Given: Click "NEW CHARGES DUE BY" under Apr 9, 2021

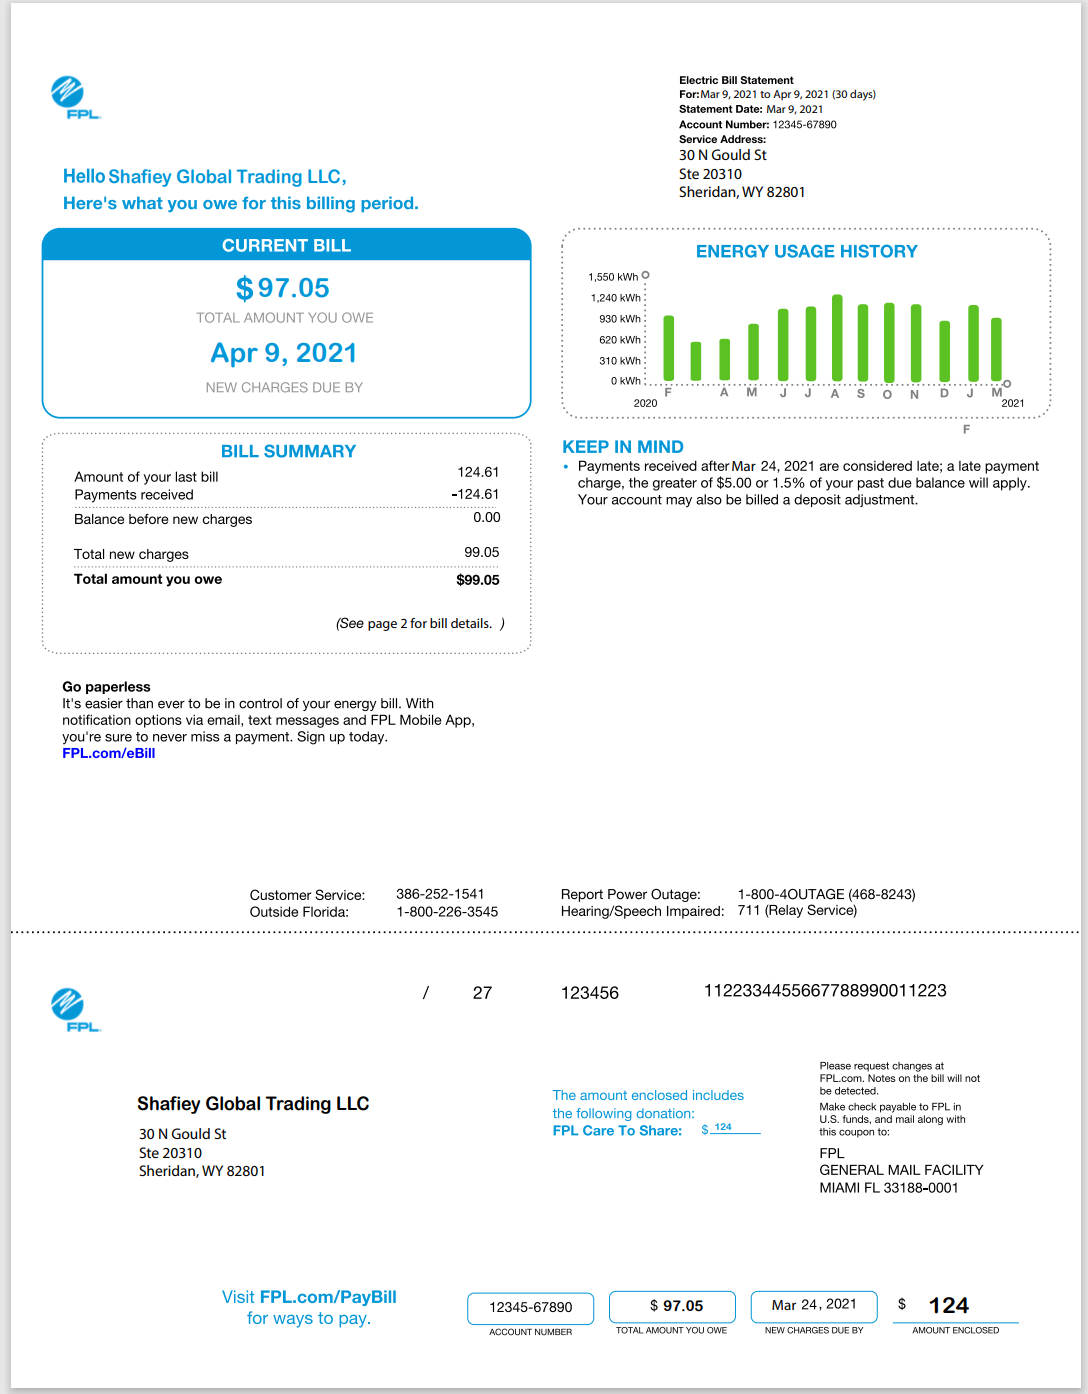Looking at the screenshot, I should [284, 387].
